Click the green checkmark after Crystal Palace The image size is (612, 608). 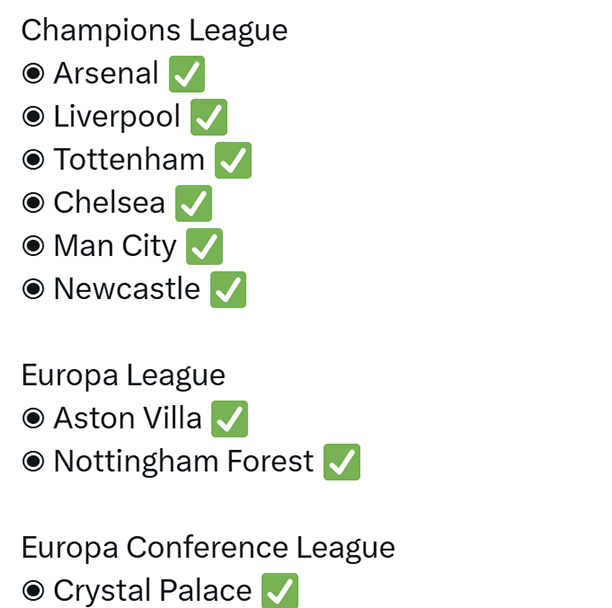click(280, 591)
